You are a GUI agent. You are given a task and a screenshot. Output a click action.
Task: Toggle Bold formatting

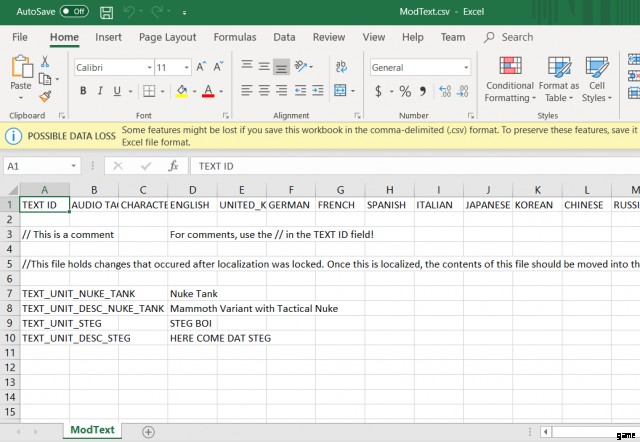pos(83,91)
